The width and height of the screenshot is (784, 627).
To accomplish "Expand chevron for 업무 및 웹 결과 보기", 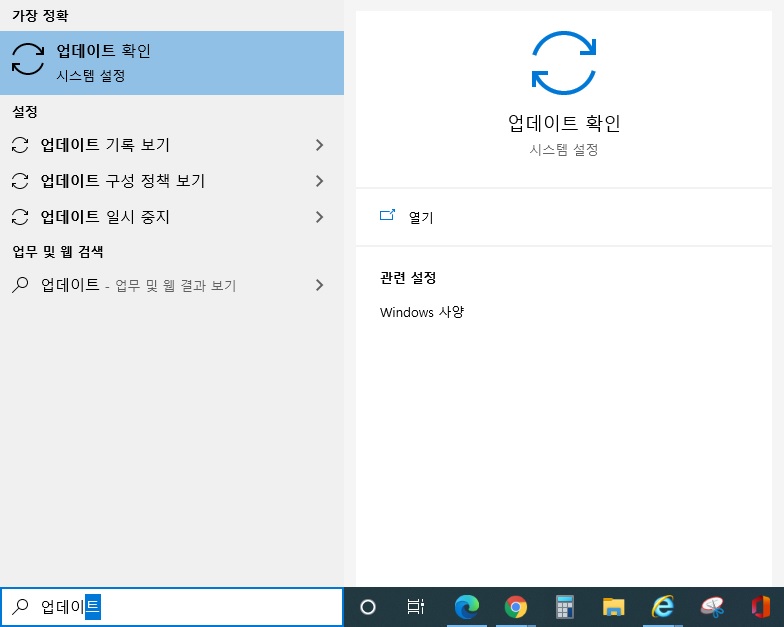I will (320, 285).
